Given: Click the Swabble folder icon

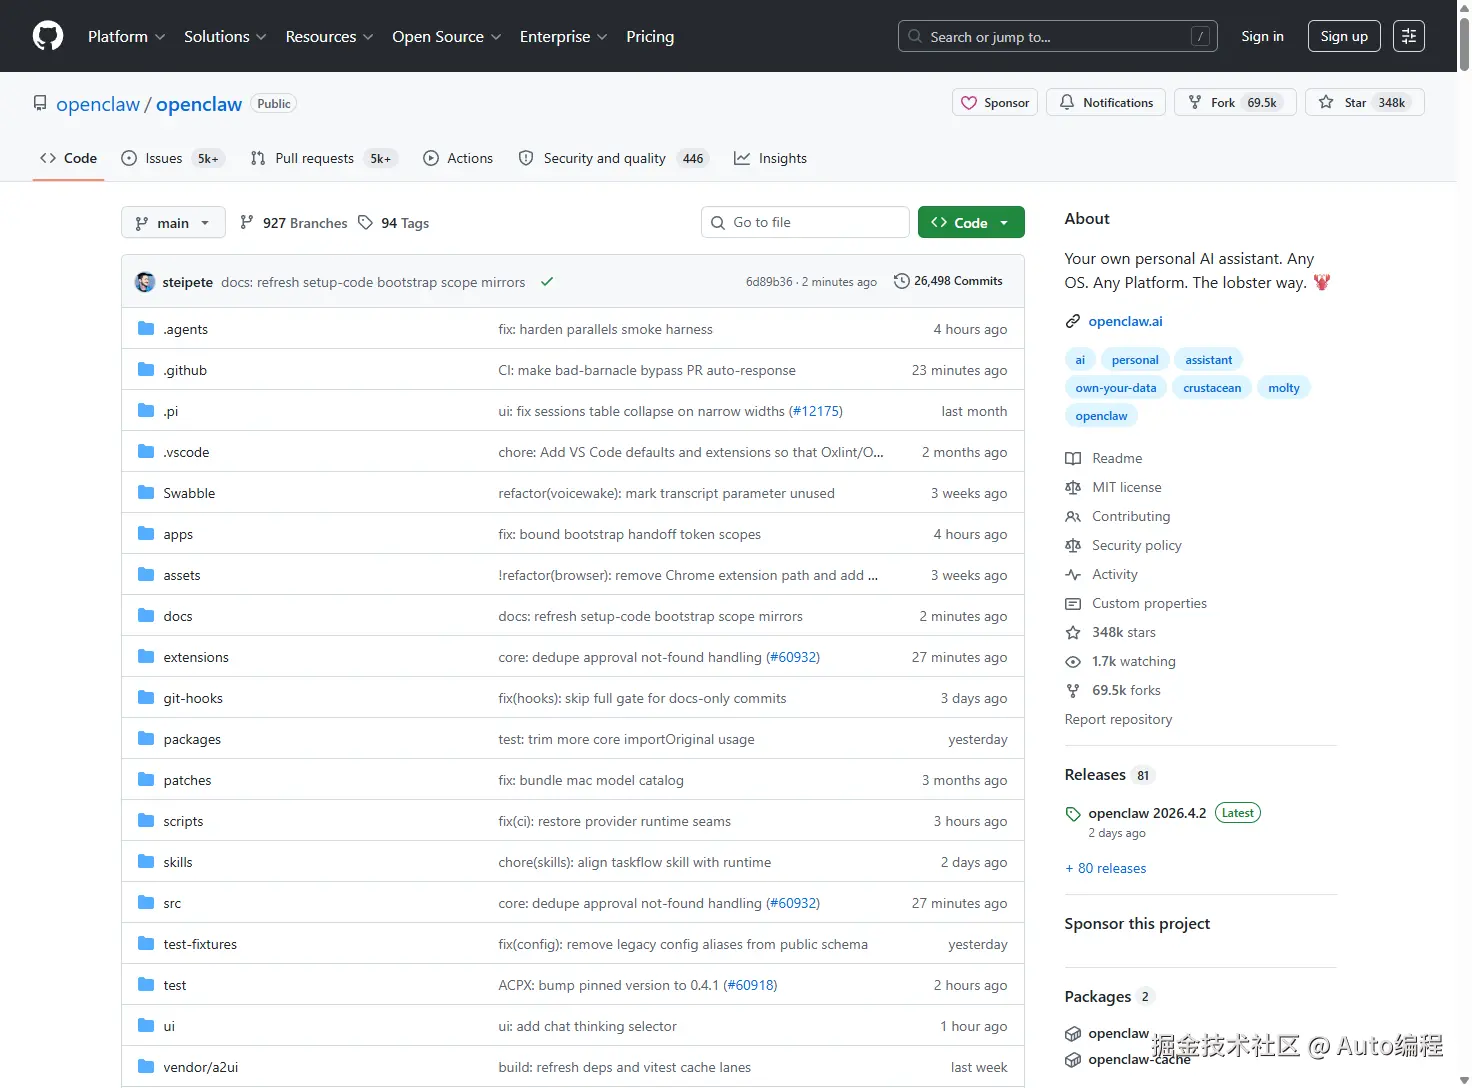Looking at the screenshot, I should 146,492.
